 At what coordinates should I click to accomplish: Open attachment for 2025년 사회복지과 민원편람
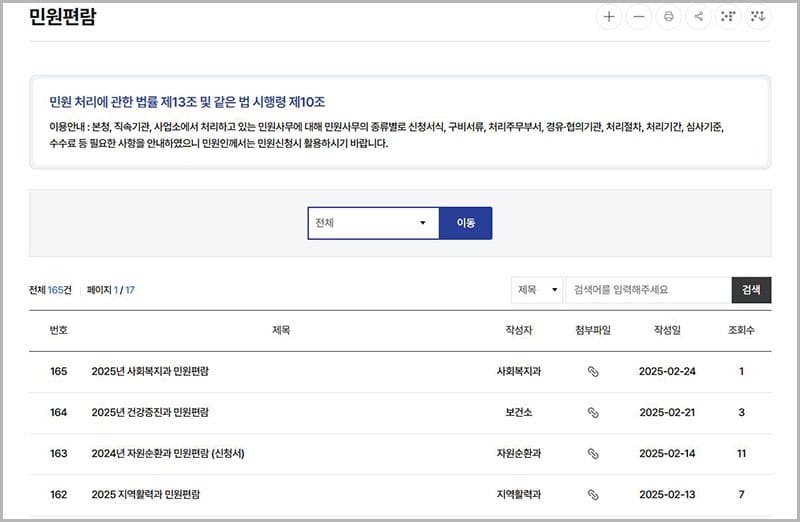coord(592,371)
